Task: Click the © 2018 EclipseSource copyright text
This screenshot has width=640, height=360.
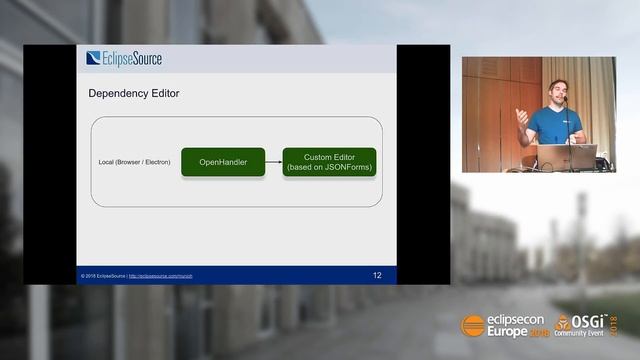Action: pyautogui.click(x=103, y=276)
